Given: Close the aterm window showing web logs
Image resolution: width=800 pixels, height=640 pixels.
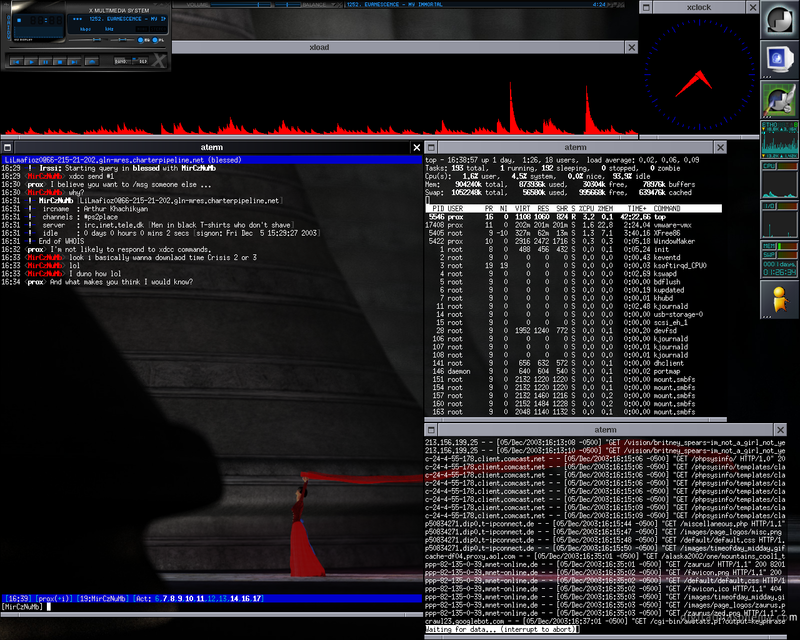Looking at the screenshot, I should 781,430.
